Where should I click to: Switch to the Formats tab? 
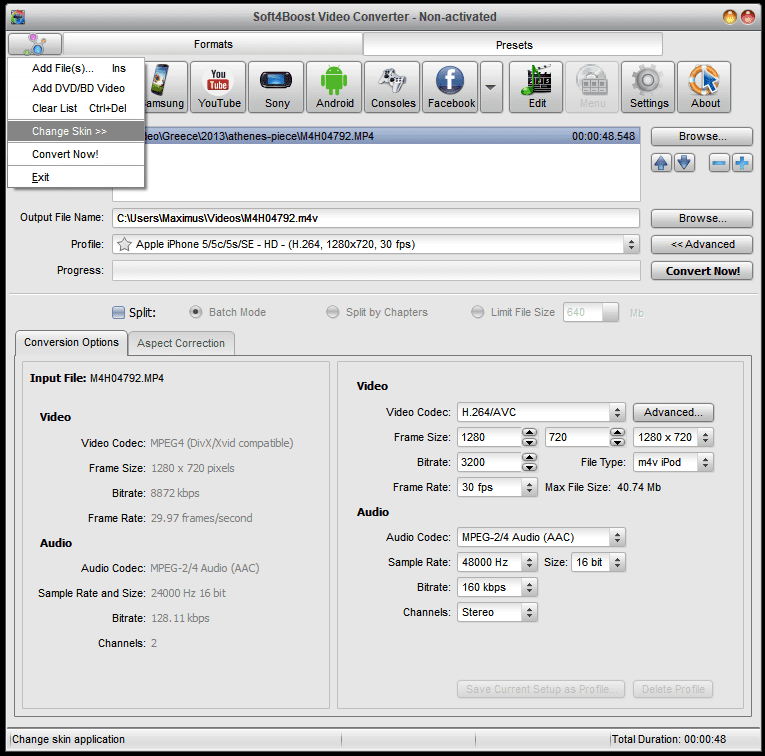(x=213, y=44)
